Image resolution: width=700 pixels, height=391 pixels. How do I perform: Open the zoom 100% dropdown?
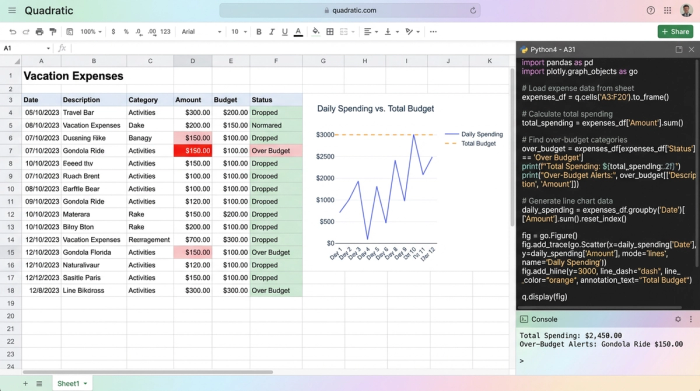[91, 32]
